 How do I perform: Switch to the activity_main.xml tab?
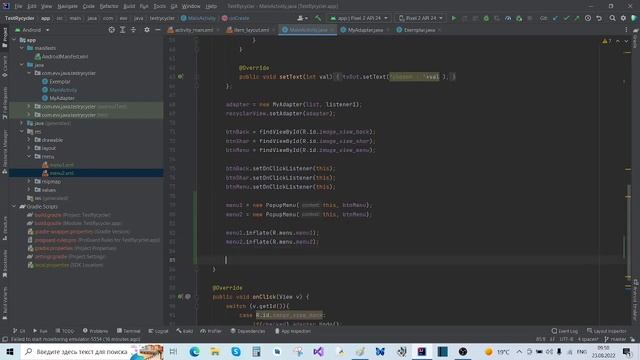click(193, 30)
